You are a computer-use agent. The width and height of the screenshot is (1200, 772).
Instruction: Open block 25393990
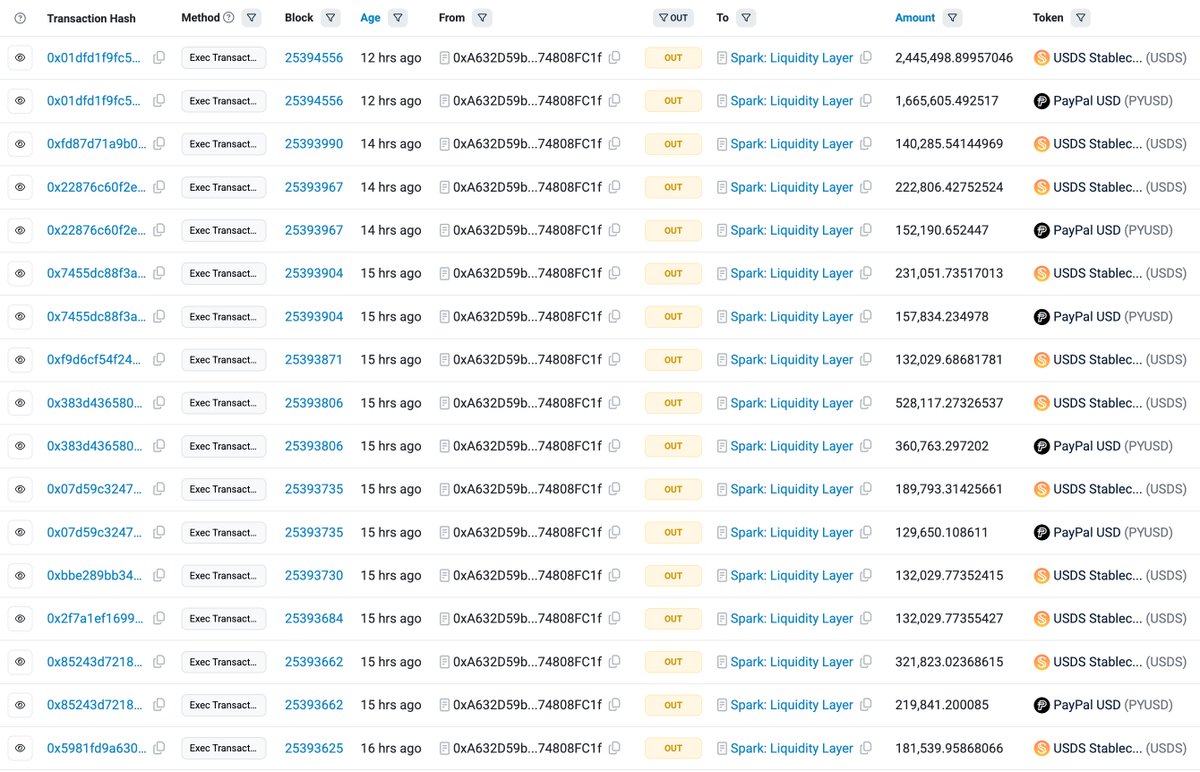click(314, 144)
